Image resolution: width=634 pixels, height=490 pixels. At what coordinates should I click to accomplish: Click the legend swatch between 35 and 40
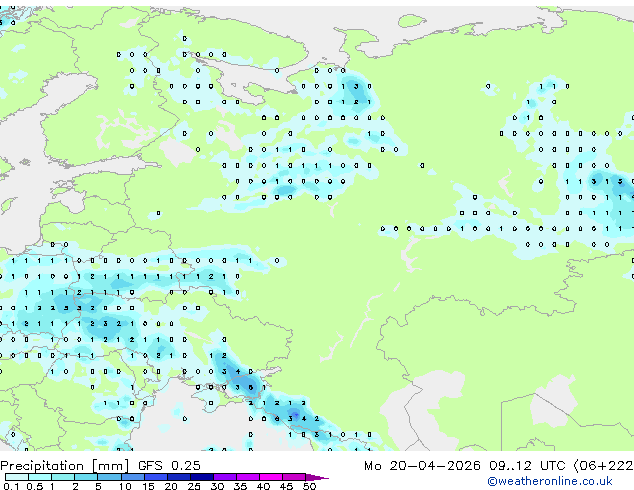point(247,477)
